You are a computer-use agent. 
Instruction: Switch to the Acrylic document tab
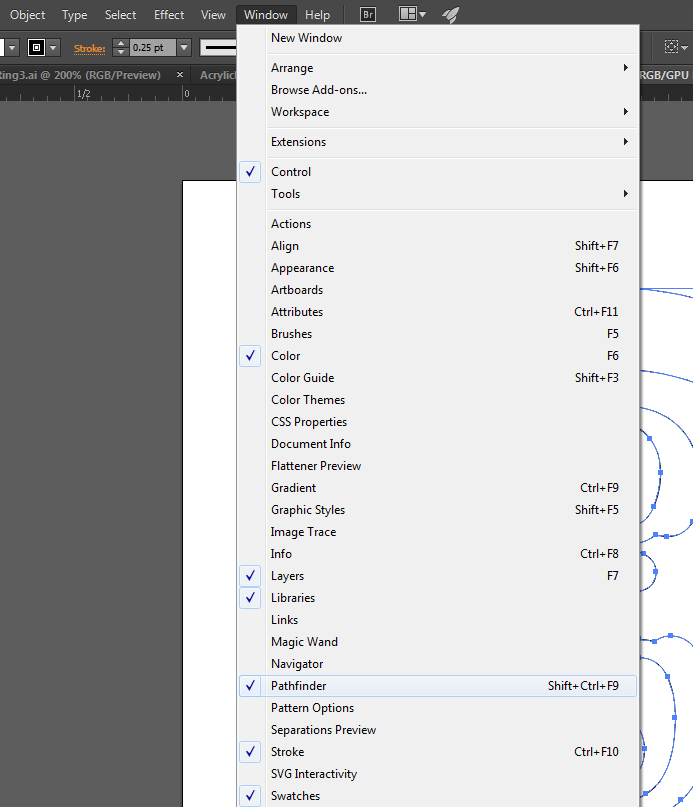(x=217, y=75)
